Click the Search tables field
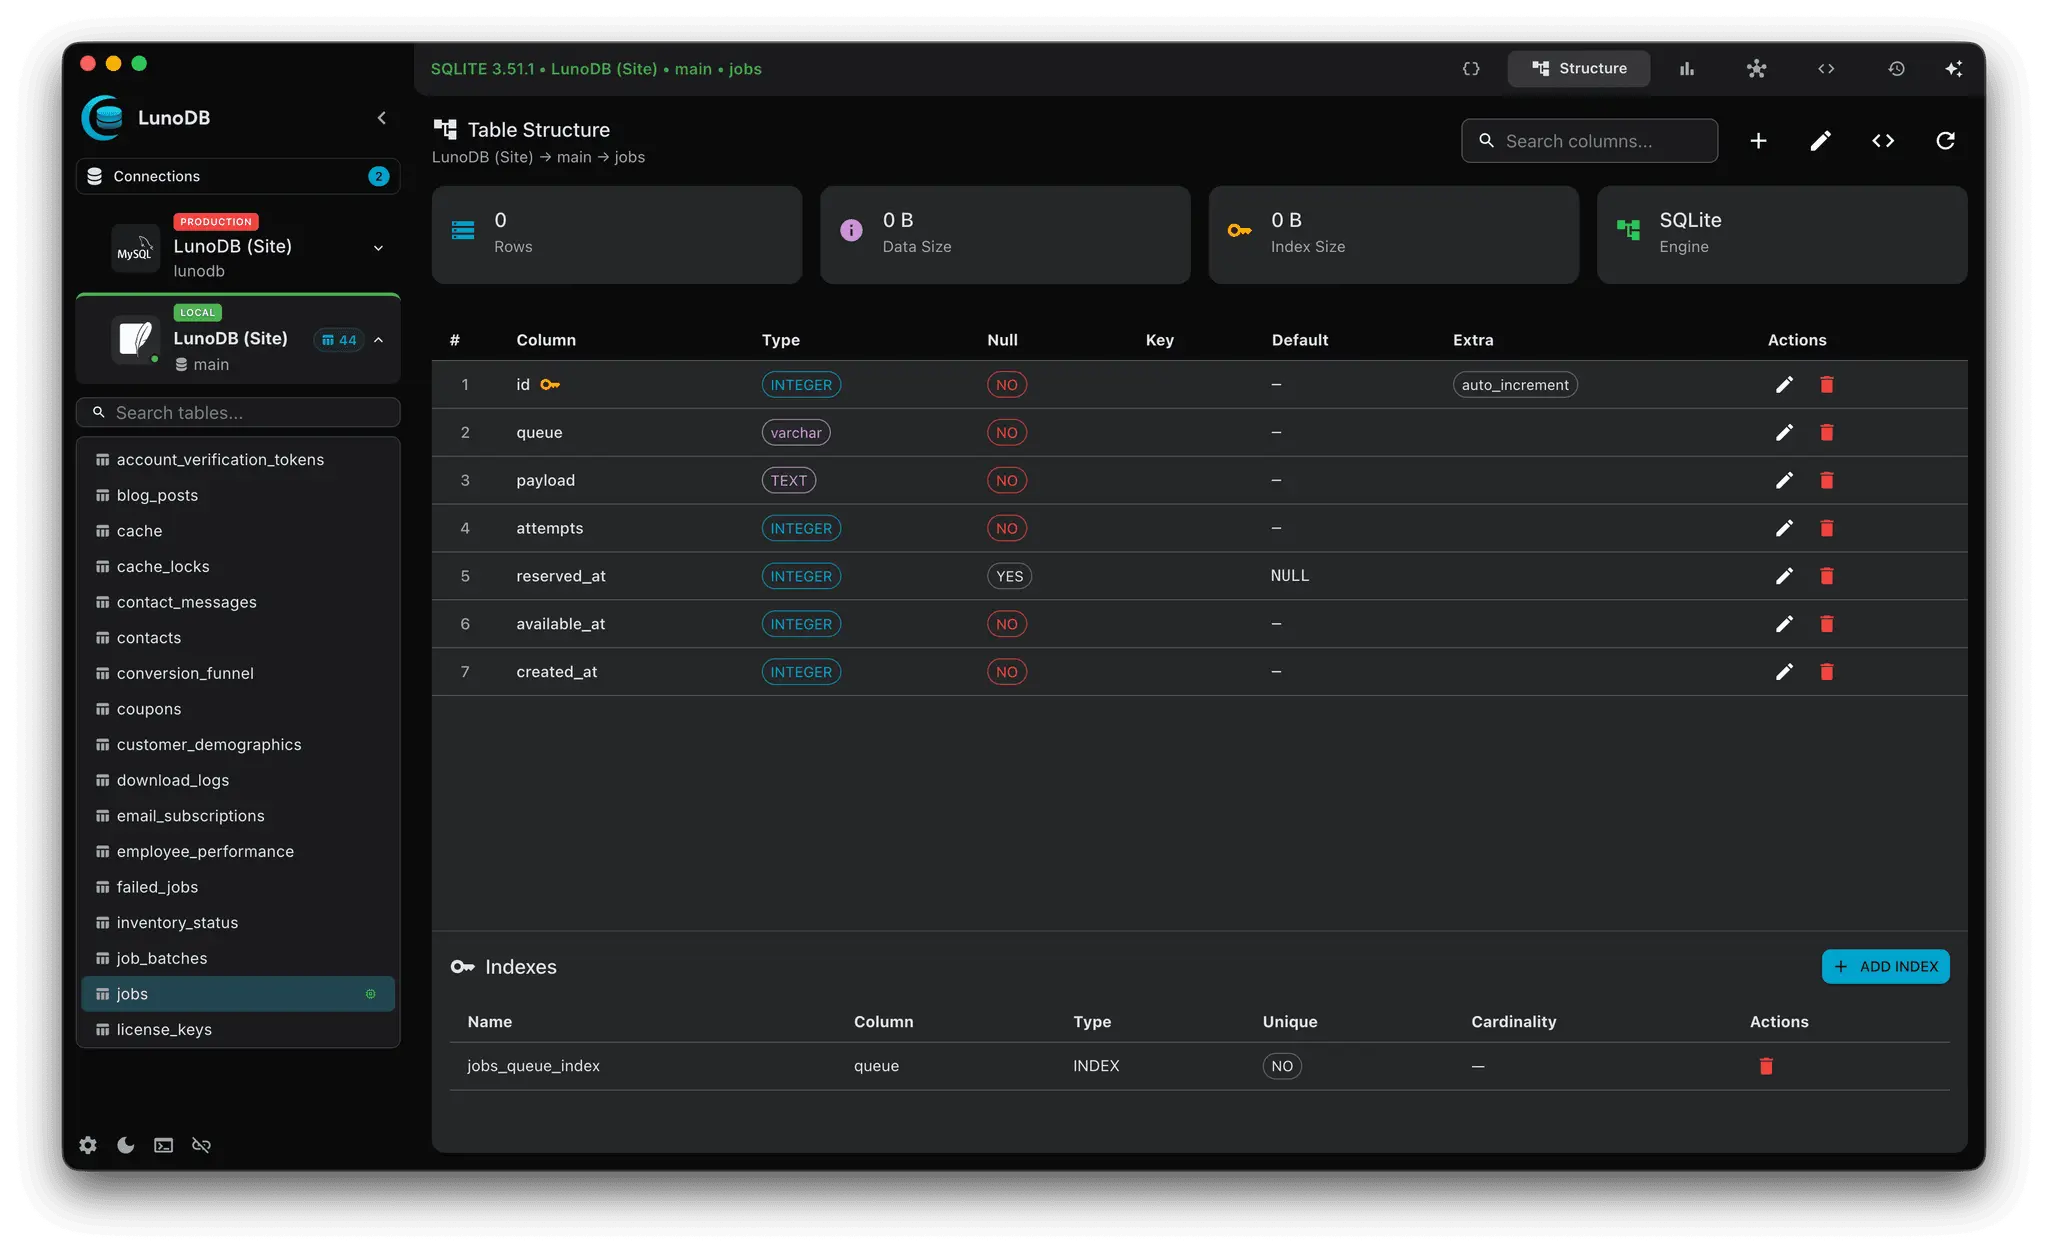This screenshot has height=1253, width=2048. point(238,413)
